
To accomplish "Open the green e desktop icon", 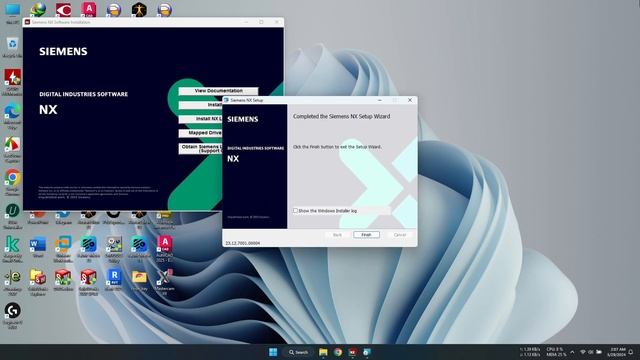I will pos(12,281).
